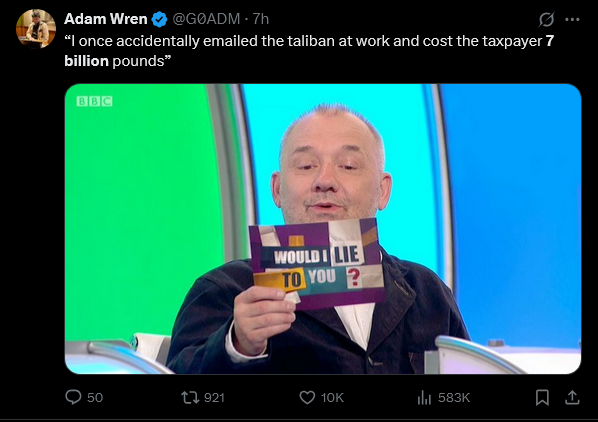The image size is (598, 422).
Task: Click the 10K likes count
Action: tap(332, 398)
